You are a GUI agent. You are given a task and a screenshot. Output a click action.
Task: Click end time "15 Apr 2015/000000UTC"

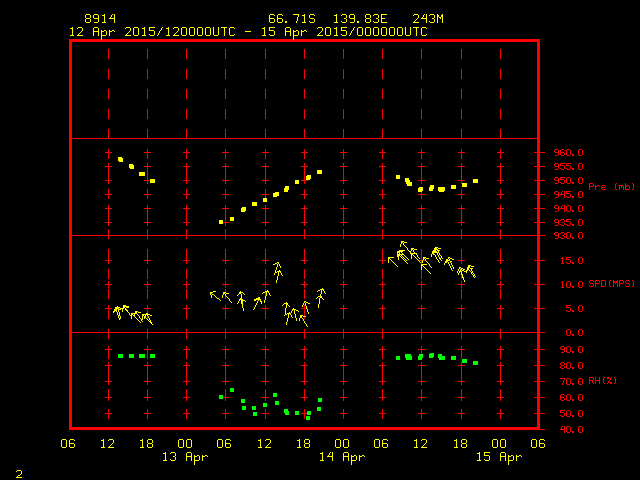coord(344,32)
